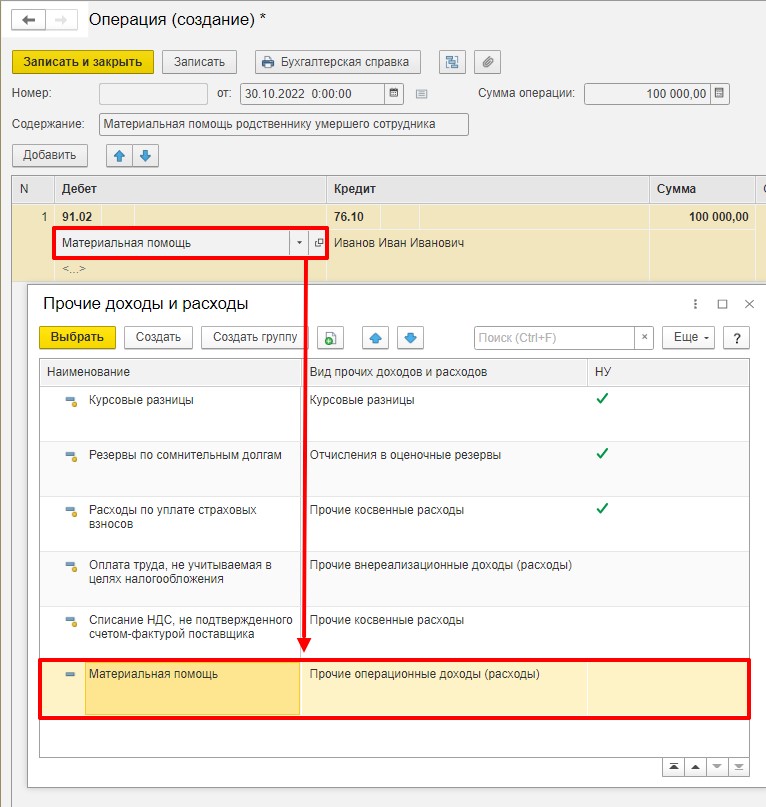766x807 pixels.
Task: Move list item down in Прочие доходы и расходы
Action: pyautogui.click(x=410, y=338)
